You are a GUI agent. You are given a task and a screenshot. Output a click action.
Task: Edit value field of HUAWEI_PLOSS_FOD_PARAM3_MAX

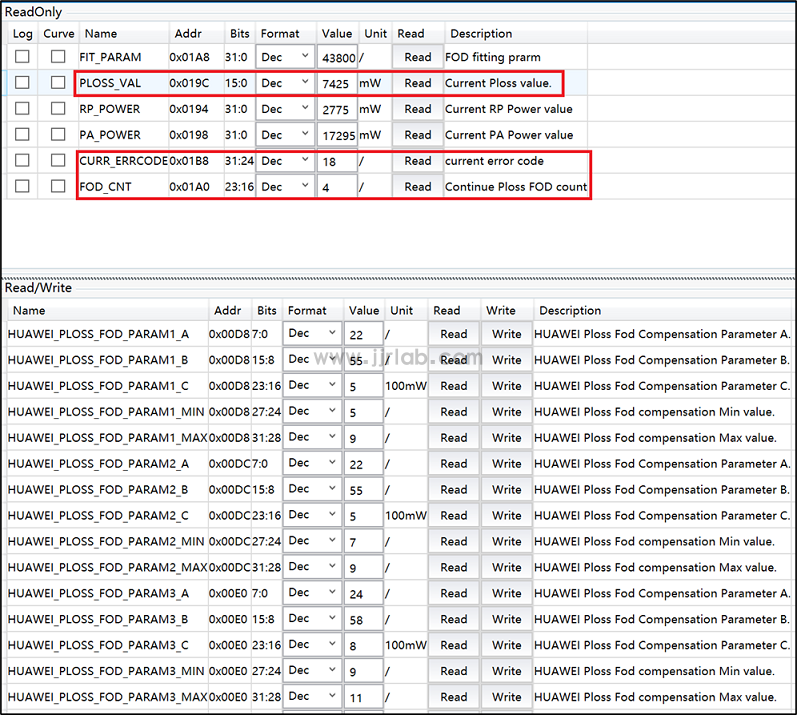point(363,697)
